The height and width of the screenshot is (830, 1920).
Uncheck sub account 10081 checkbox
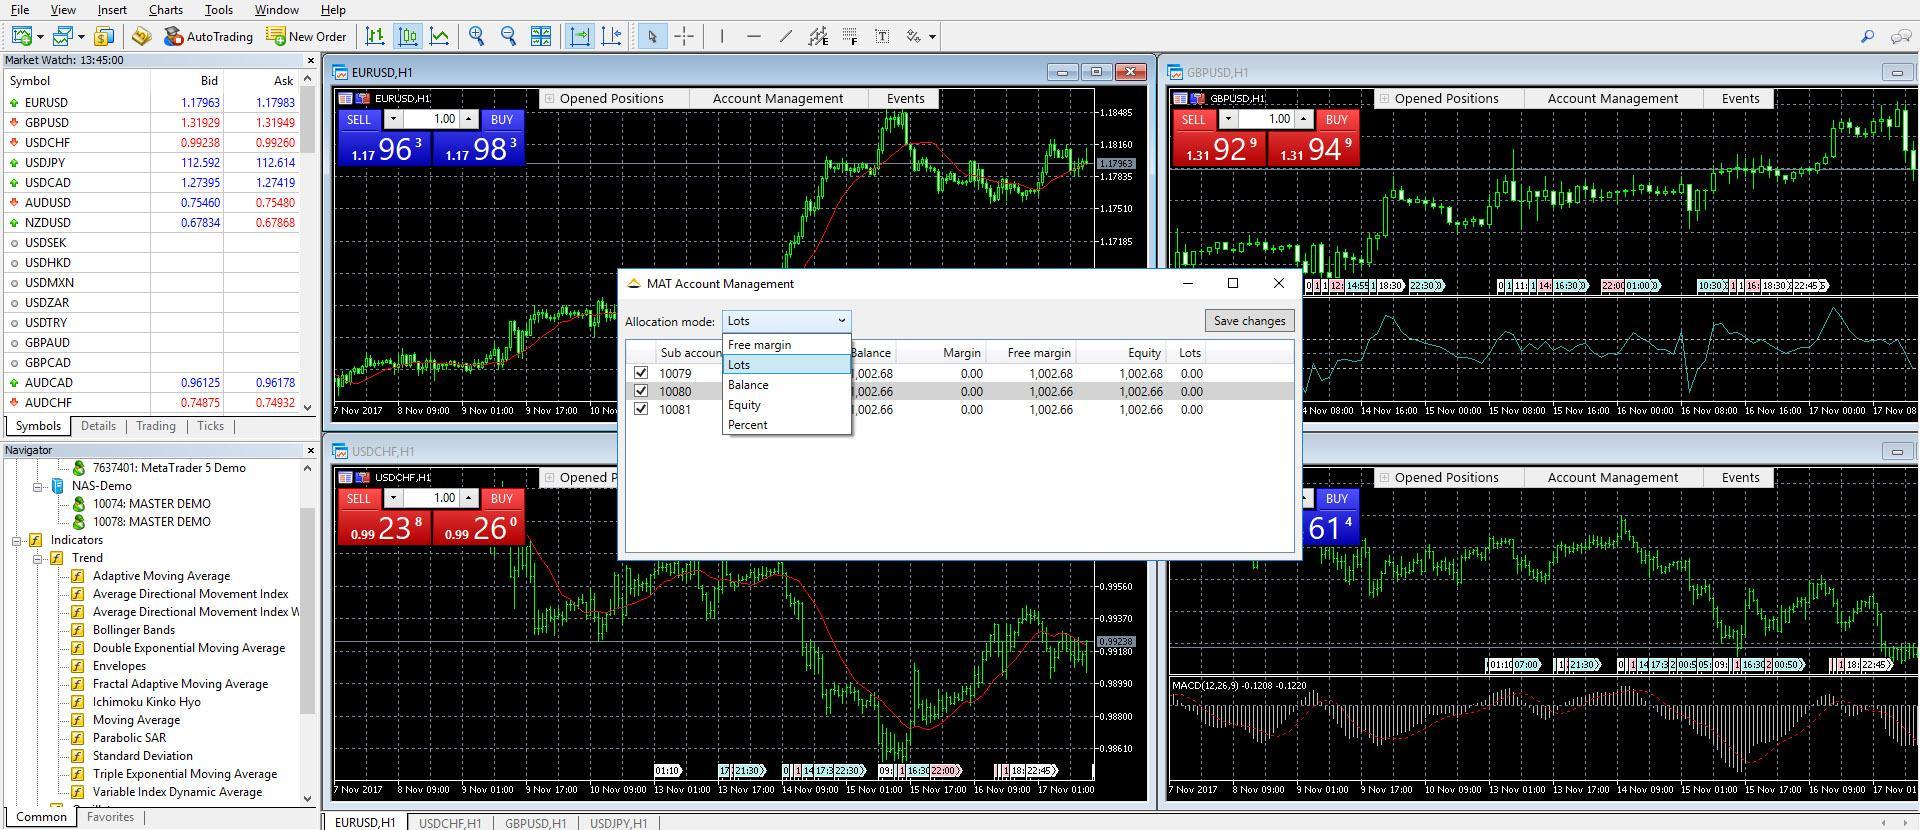point(641,409)
